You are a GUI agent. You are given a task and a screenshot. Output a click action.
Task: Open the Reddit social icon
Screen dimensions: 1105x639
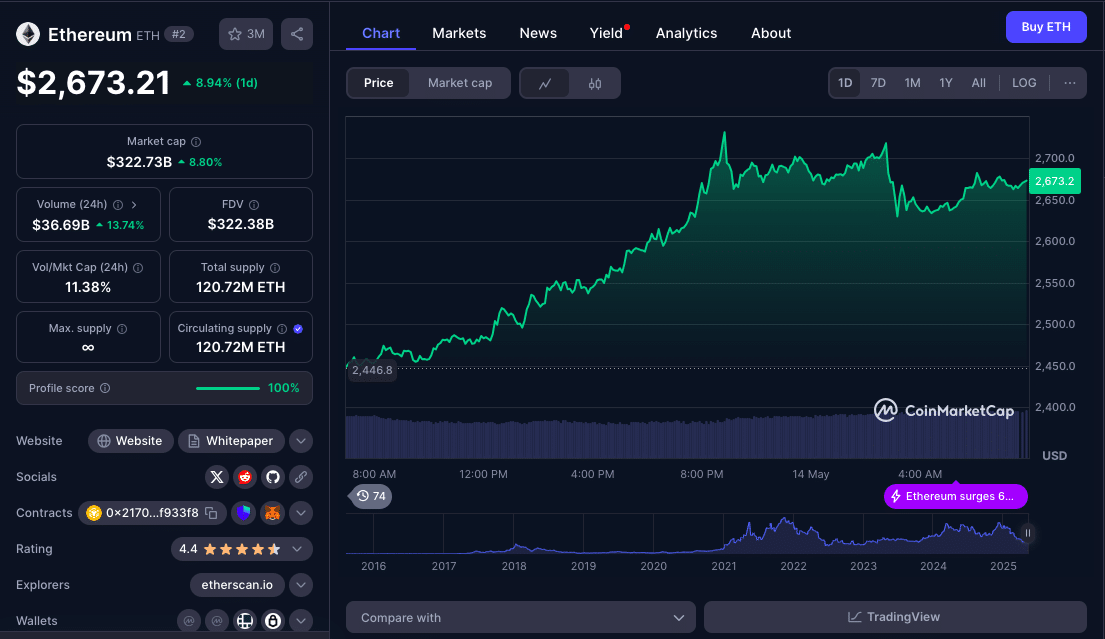click(244, 477)
